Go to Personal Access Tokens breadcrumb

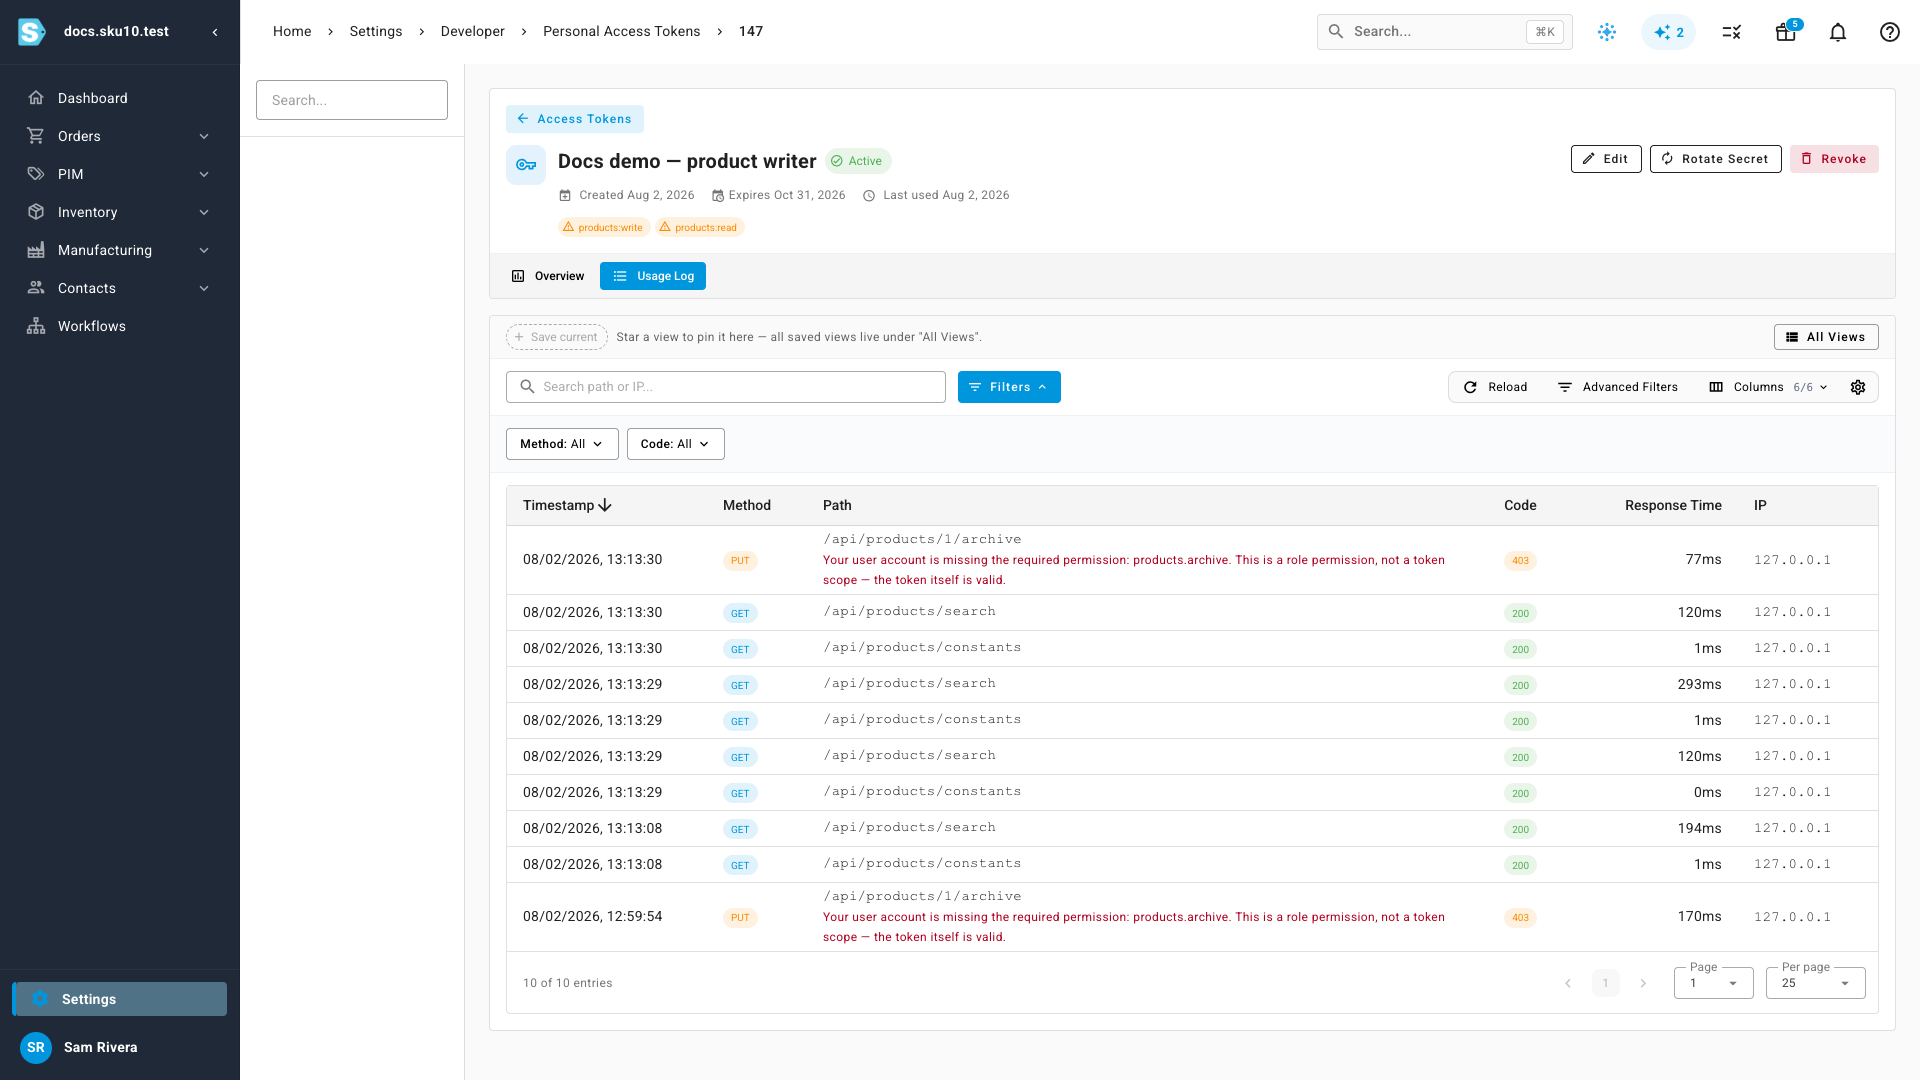tap(621, 31)
